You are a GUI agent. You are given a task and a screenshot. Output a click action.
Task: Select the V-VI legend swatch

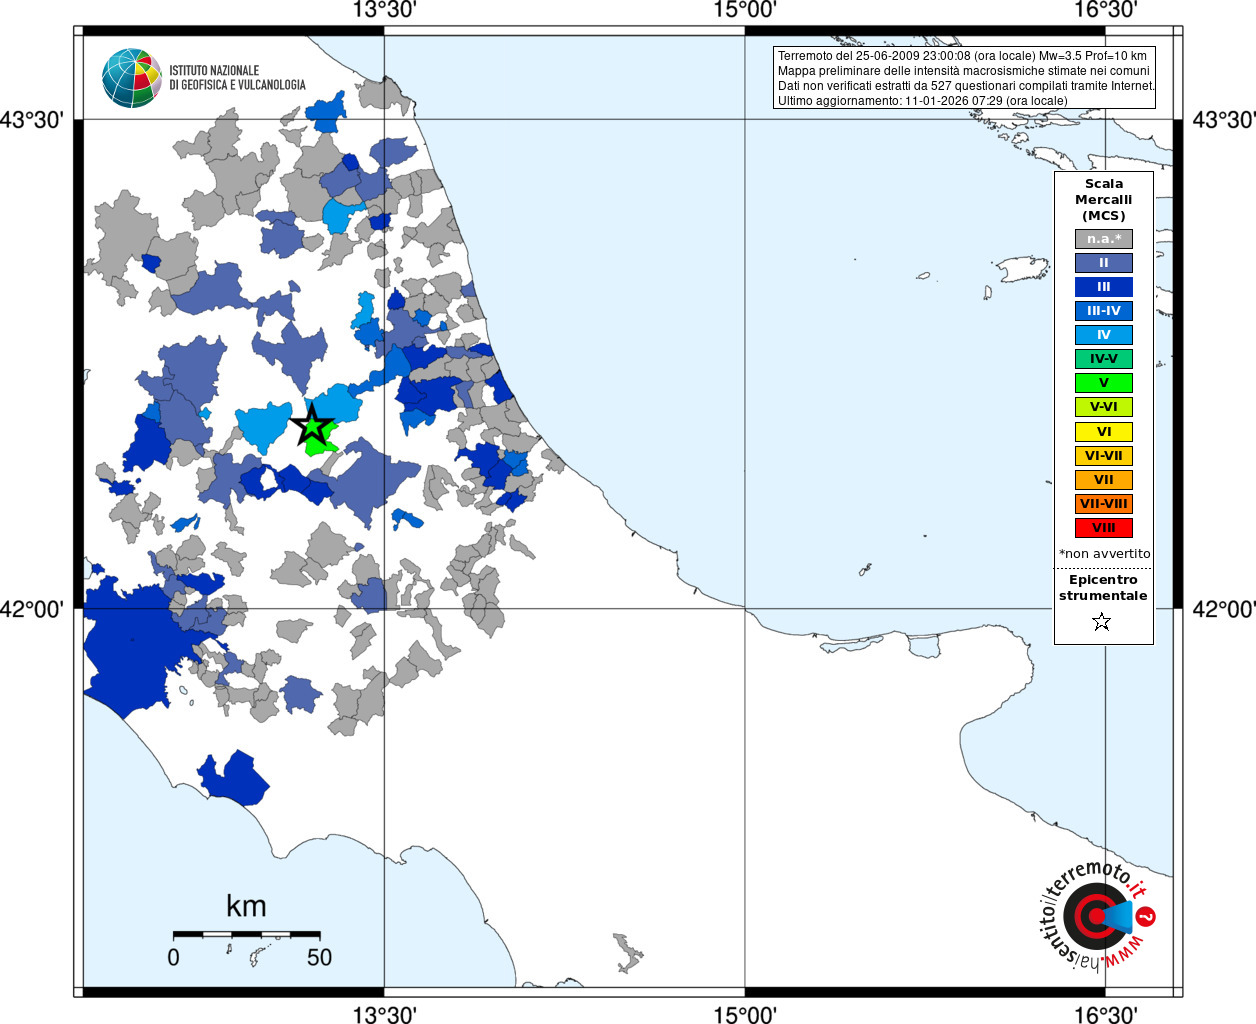point(1104,407)
